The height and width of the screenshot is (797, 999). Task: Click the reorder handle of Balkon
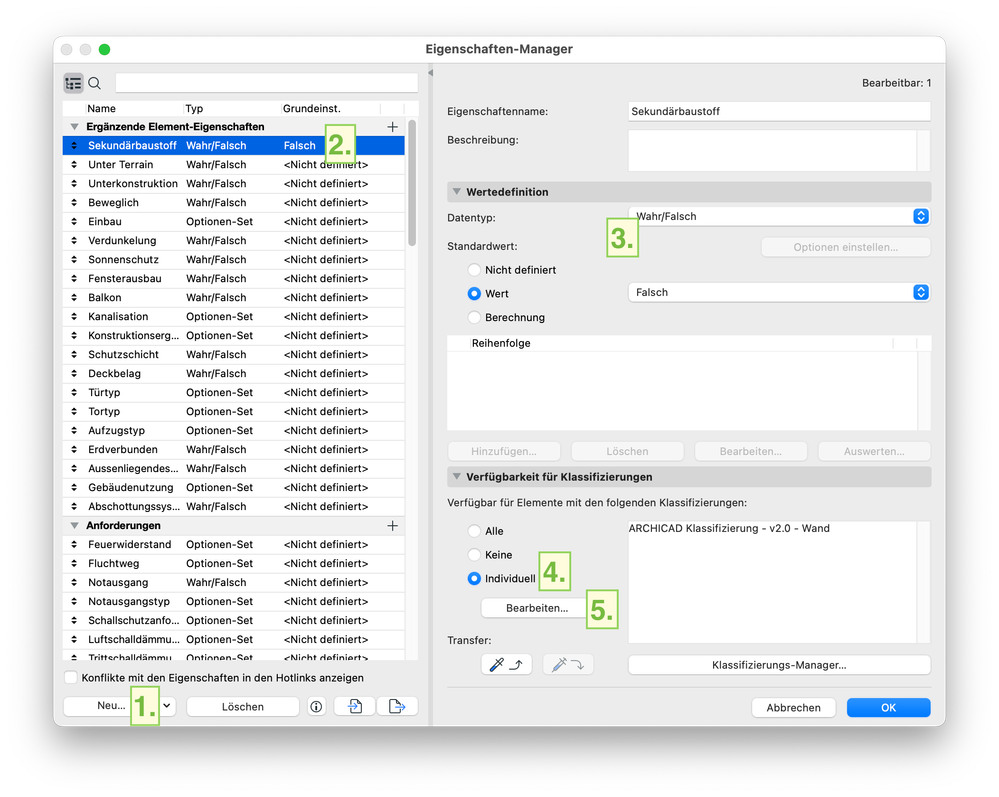point(74,298)
